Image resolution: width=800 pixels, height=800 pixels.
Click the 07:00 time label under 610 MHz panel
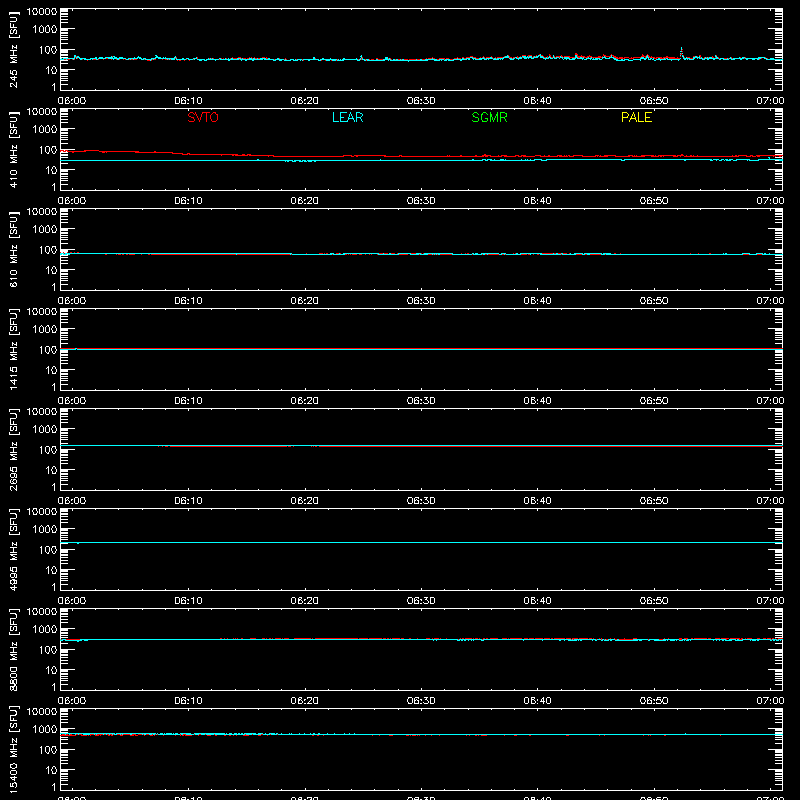[770, 301]
